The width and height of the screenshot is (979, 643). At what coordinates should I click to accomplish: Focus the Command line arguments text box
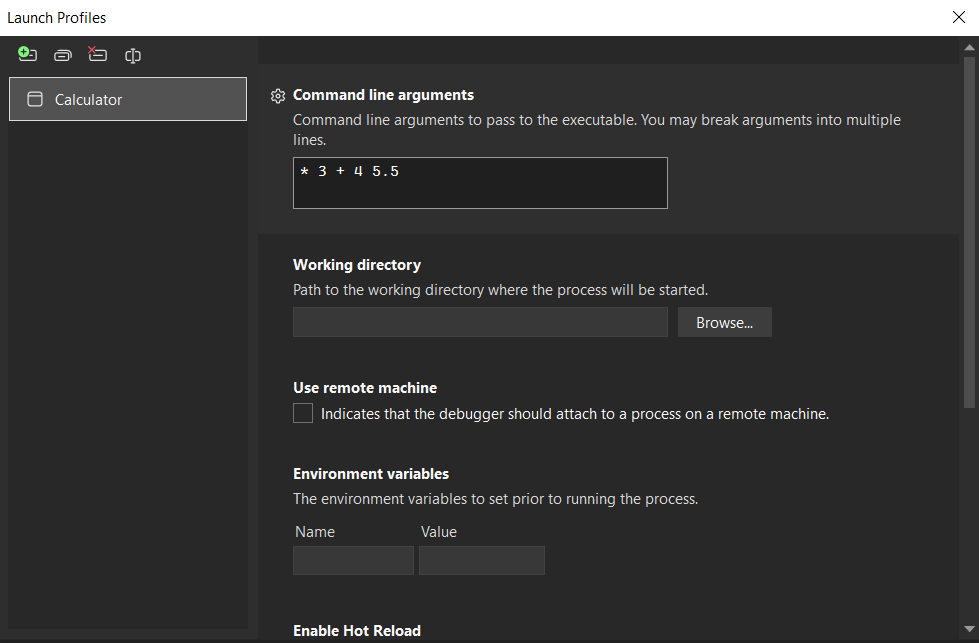point(480,184)
